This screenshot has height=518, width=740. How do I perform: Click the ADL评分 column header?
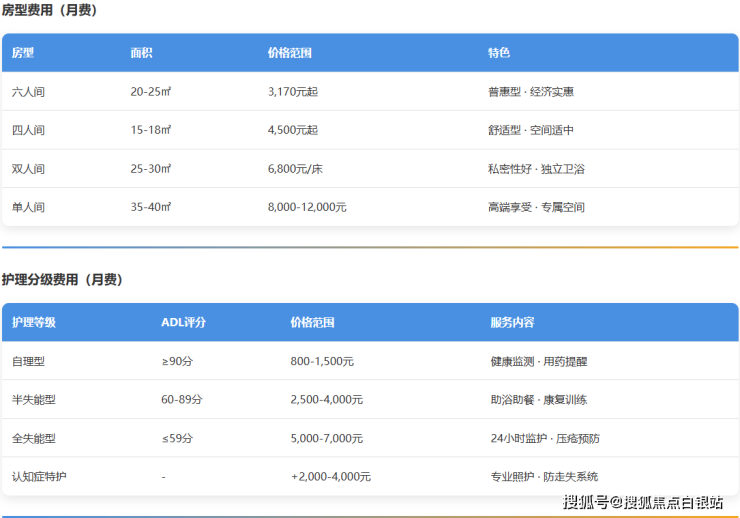pyautogui.click(x=183, y=323)
